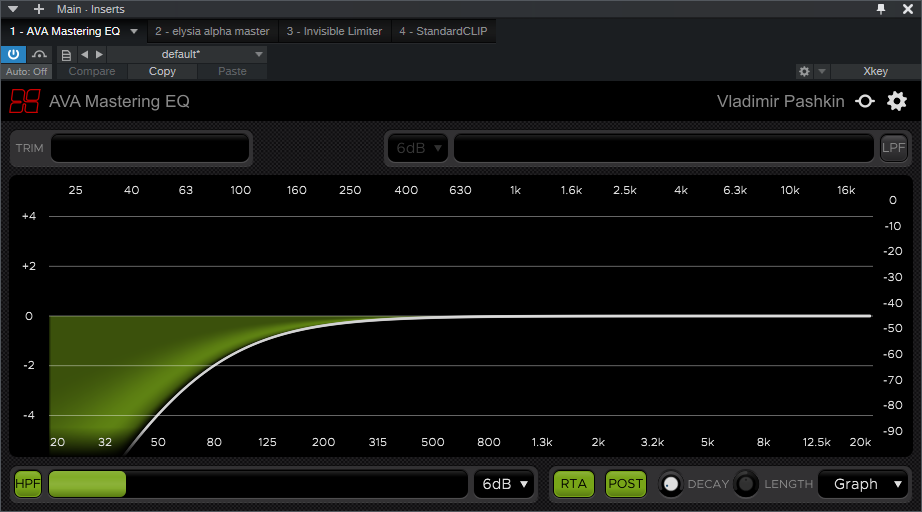Open the AVA plugin settings gear

(x=897, y=102)
